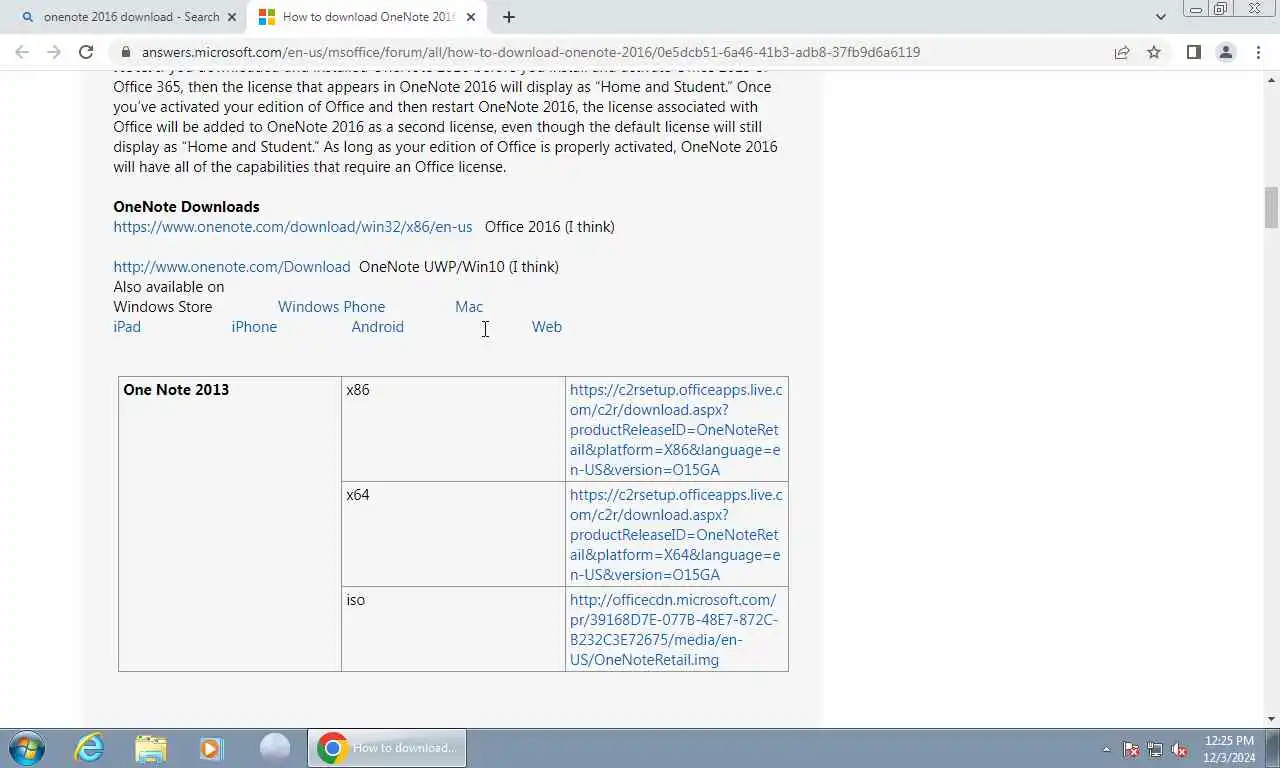Image resolution: width=1280 pixels, height=768 pixels.
Task: Click the 'Windows Store' text
Action: [163, 307]
